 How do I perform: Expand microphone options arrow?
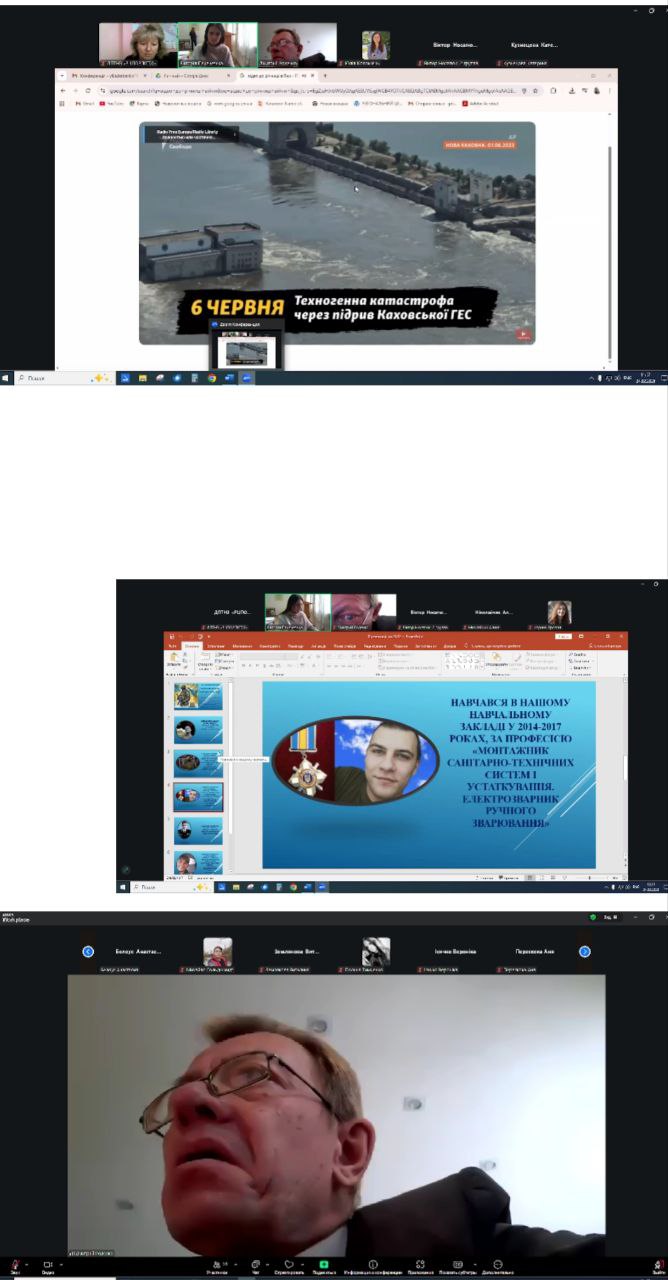pyautogui.click(x=27, y=1264)
